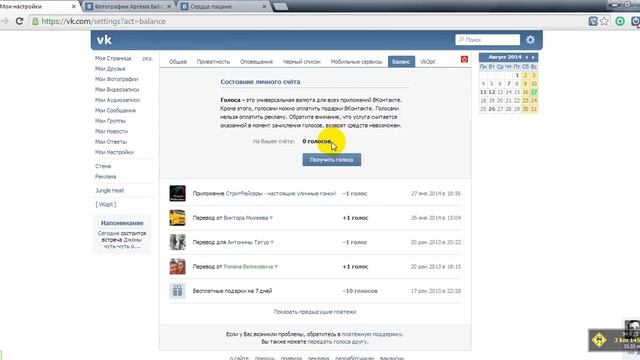Viewport: 640px width, 360px height.
Task: Go to Мои Сообщения in the sidebar
Action: 115,111
